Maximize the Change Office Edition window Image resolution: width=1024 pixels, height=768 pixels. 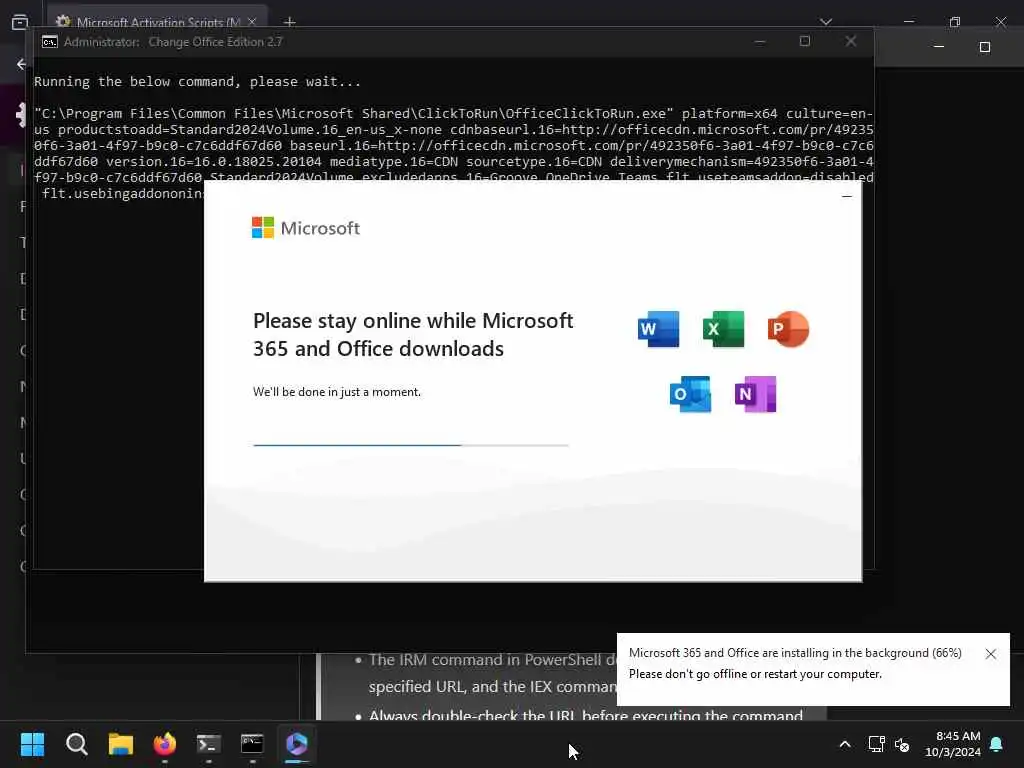click(x=805, y=41)
